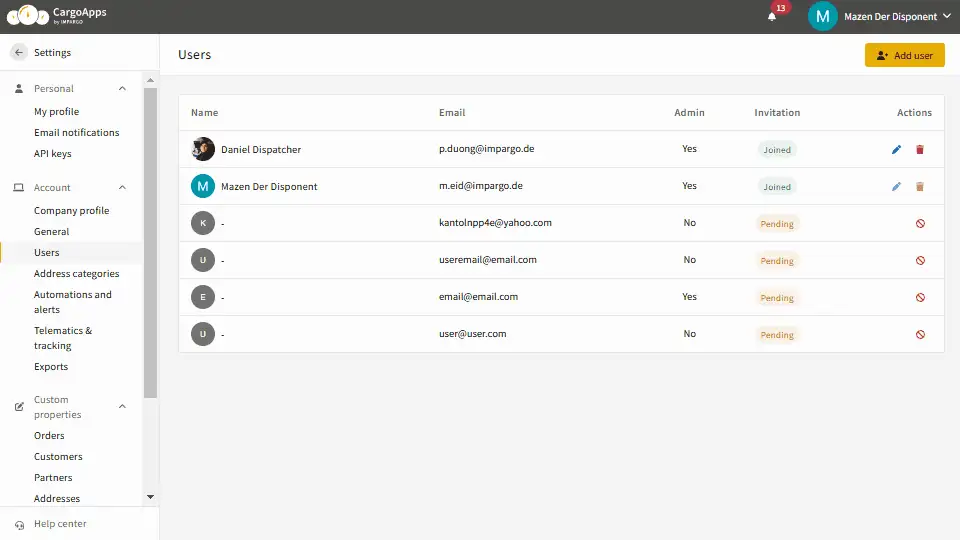Delete Daniel Dispatcher with trash icon
960x540 pixels.
coord(920,149)
